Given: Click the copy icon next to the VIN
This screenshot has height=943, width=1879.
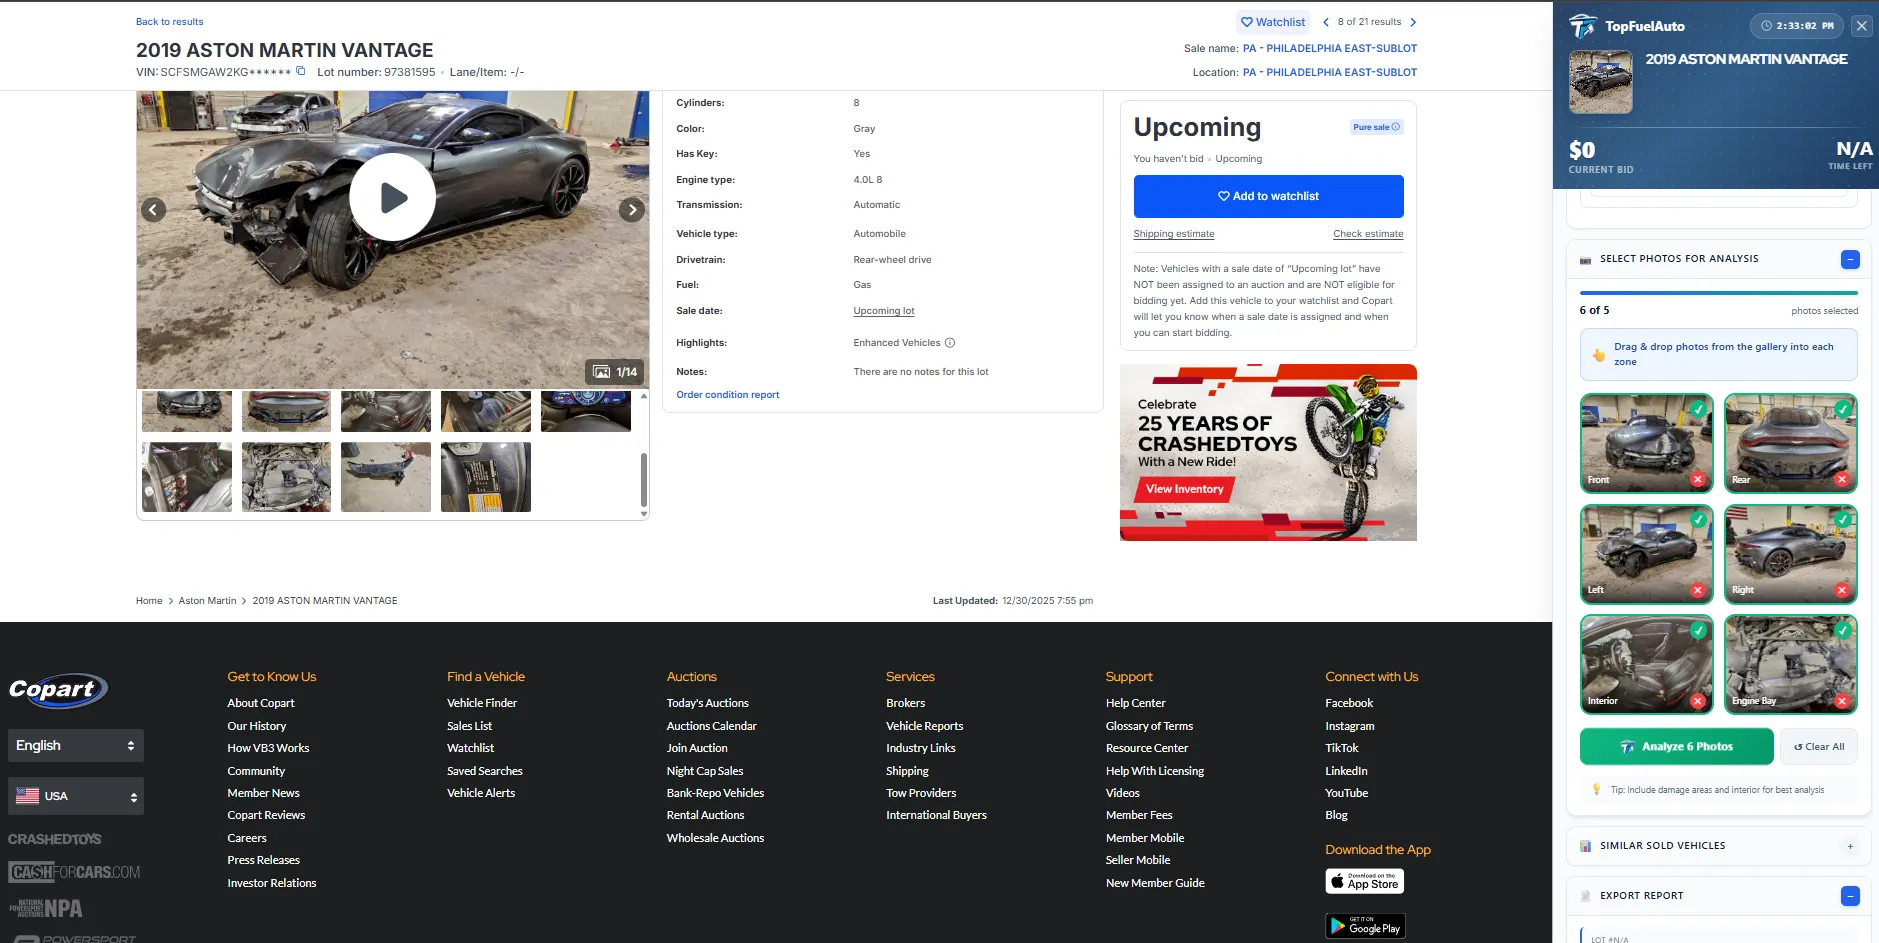Looking at the screenshot, I should click(x=301, y=71).
